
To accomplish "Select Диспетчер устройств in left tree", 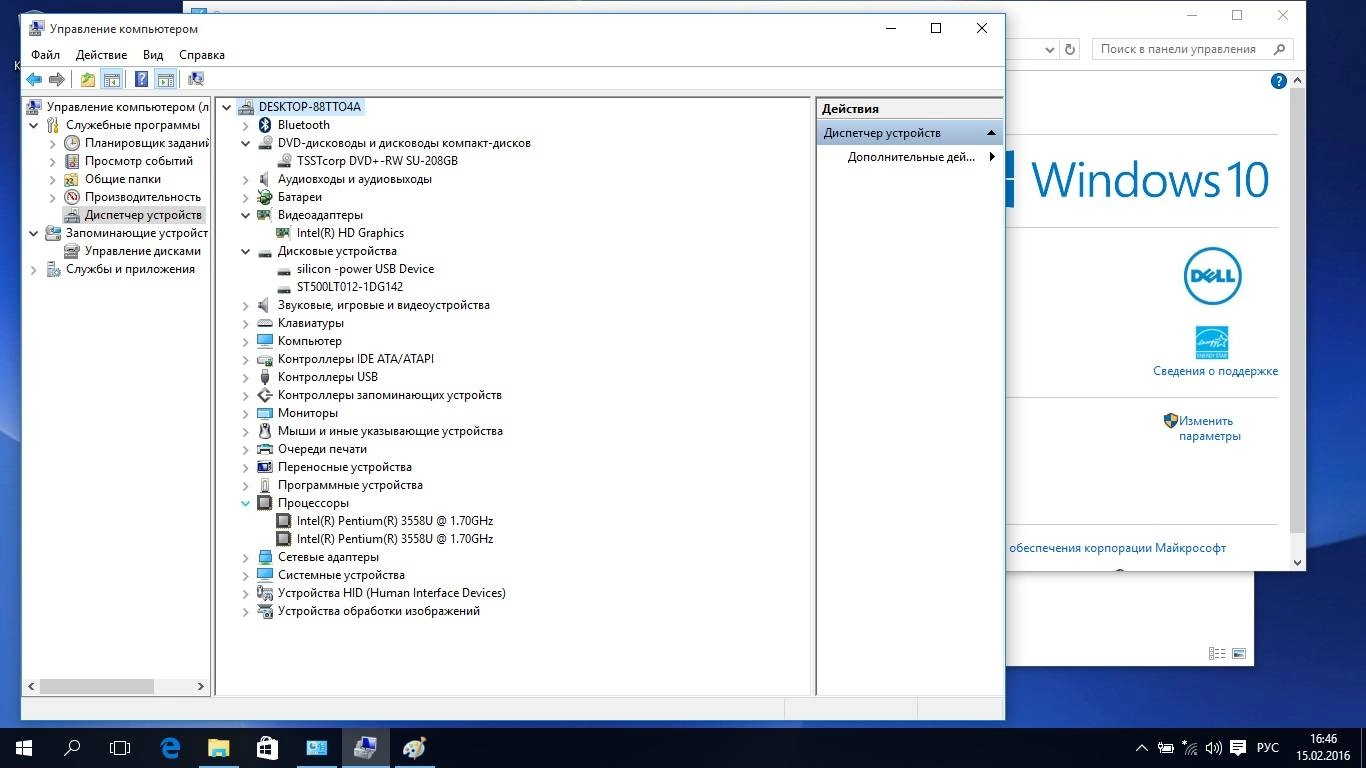I will pos(143,215).
